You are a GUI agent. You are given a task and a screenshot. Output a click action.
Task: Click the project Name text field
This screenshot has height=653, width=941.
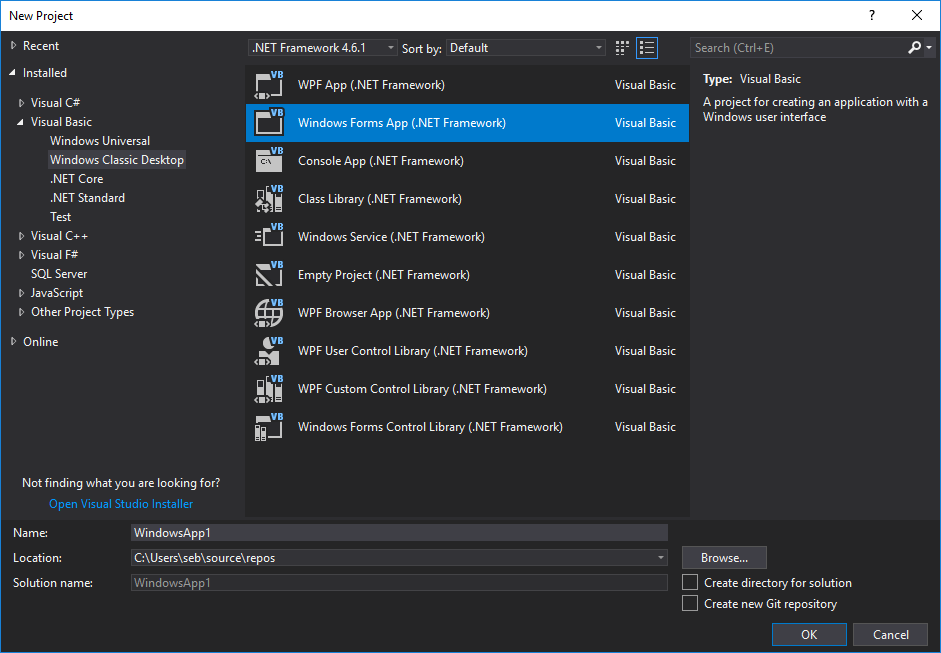tap(399, 533)
